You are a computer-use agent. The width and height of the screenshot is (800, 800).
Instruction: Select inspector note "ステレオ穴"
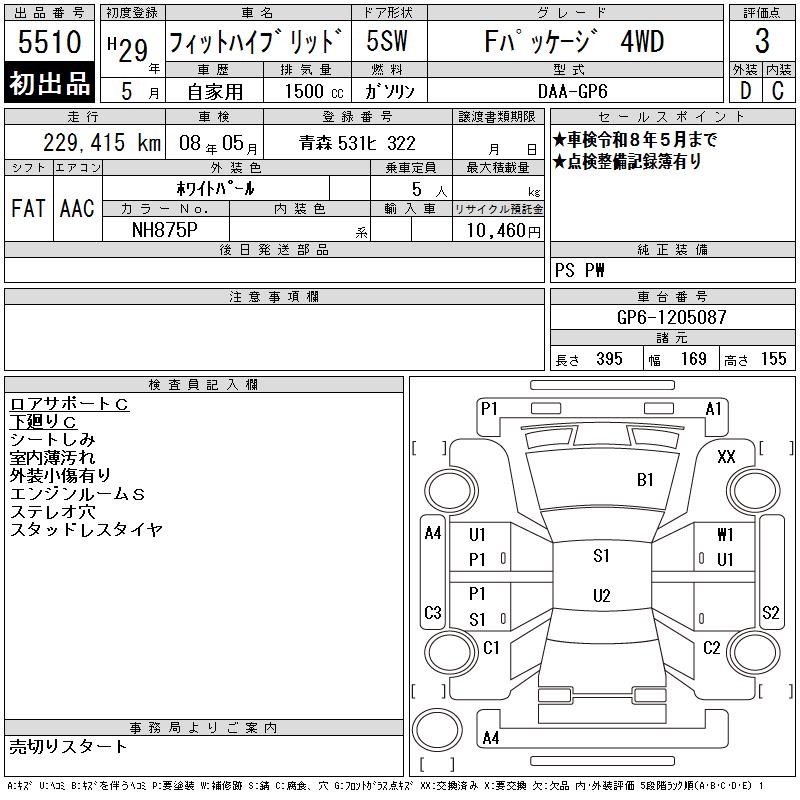point(53,512)
